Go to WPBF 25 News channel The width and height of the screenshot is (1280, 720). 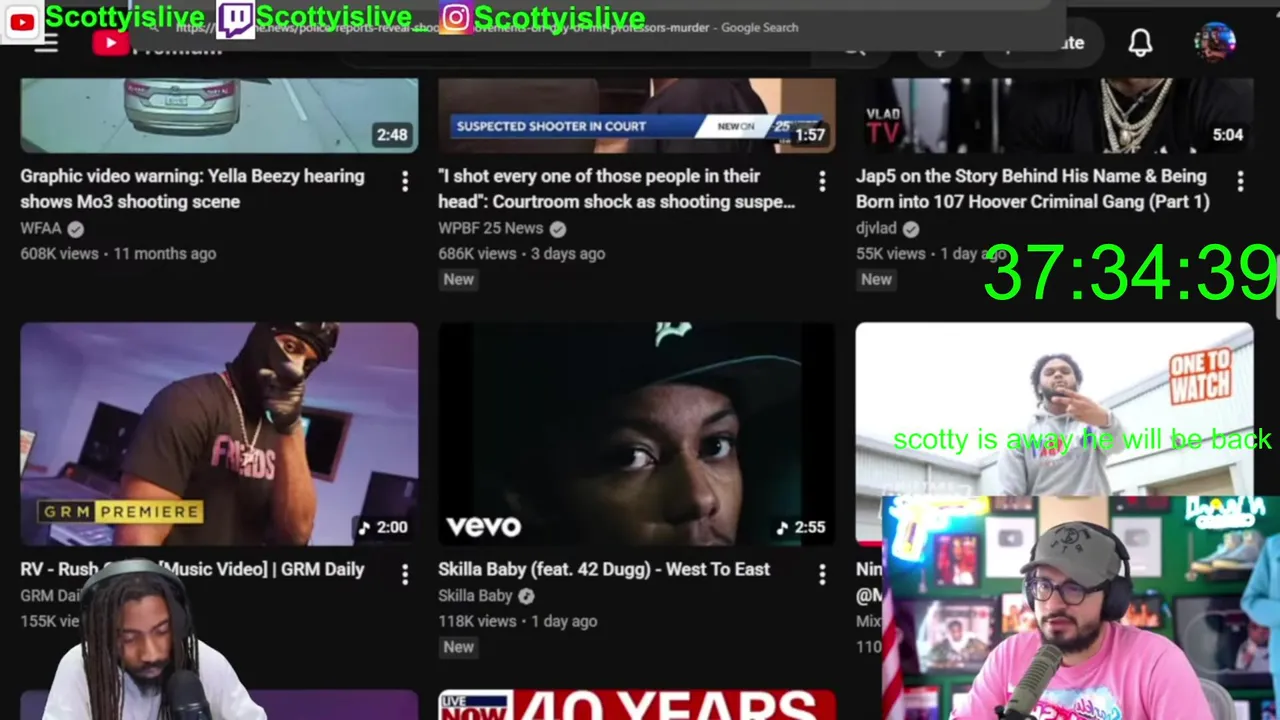point(490,228)
